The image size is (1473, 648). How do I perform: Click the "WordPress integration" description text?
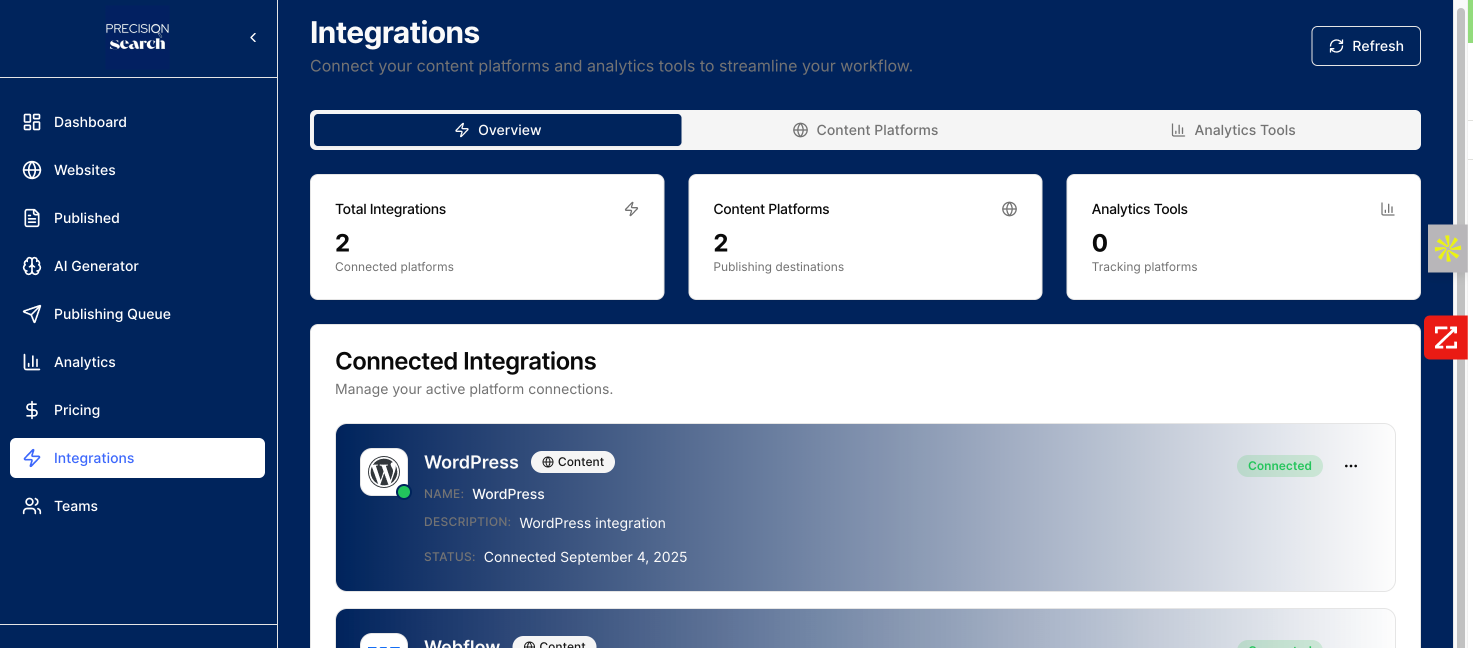coord(592,523)
